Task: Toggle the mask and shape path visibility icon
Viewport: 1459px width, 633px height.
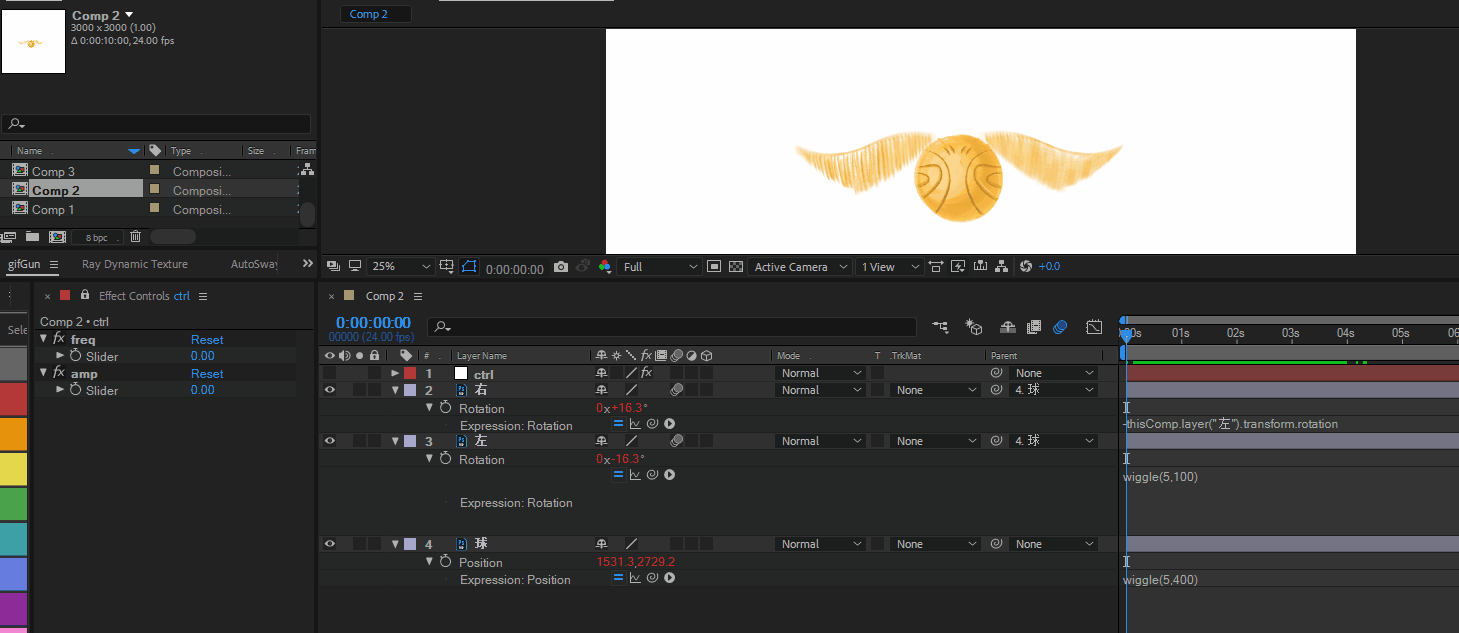Action: click(470, 267)
